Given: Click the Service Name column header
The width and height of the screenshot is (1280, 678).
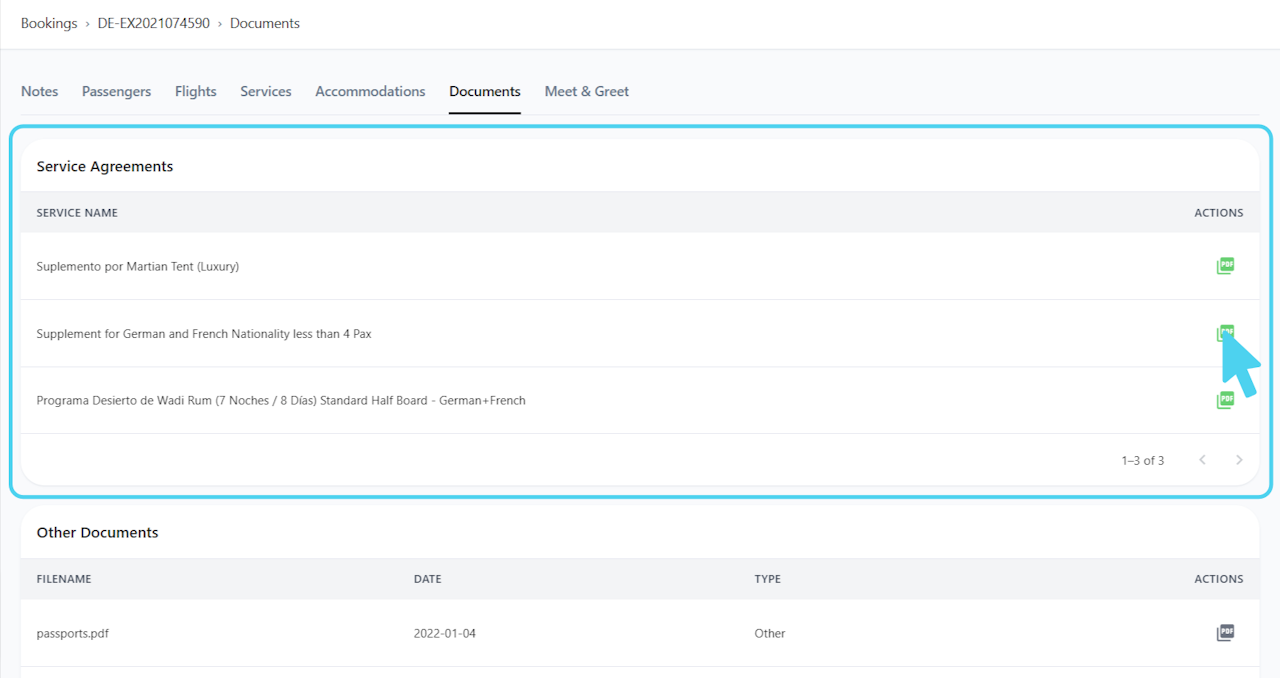Looking at the screenshot, I should (x=77, y=213).
